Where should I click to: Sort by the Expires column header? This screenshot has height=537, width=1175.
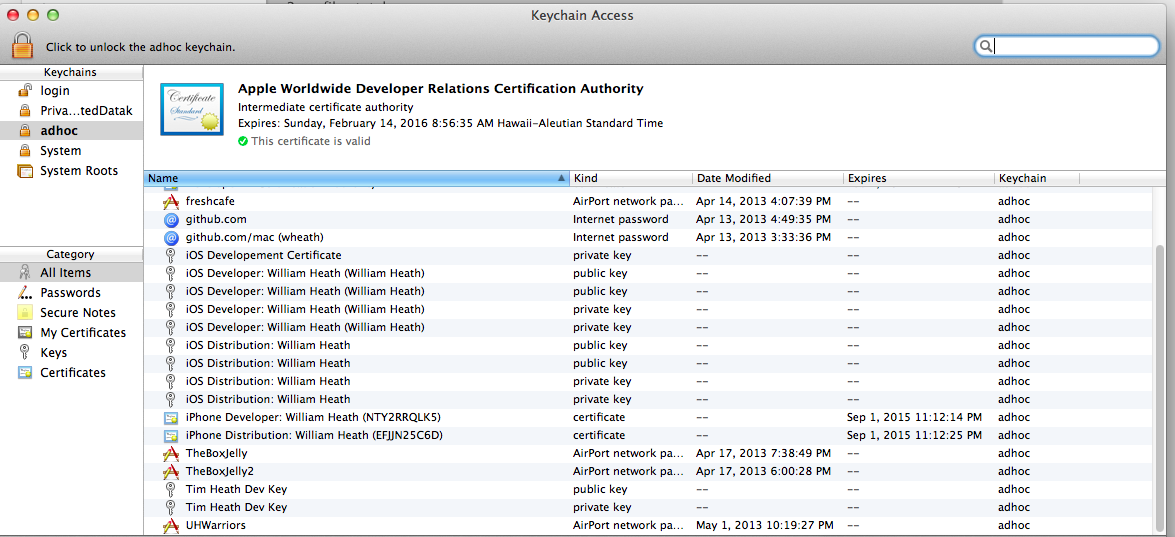tap(919, 178)
